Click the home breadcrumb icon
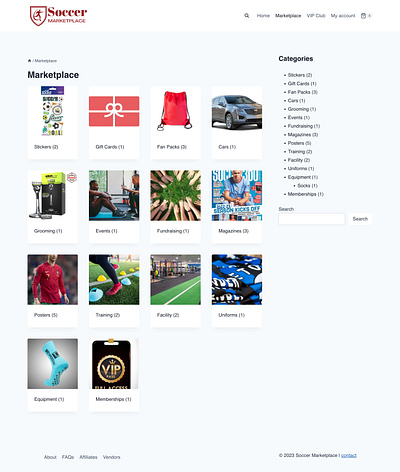This screenshot has height=472, width=400. pyautogui.click(x=29, y=61)
